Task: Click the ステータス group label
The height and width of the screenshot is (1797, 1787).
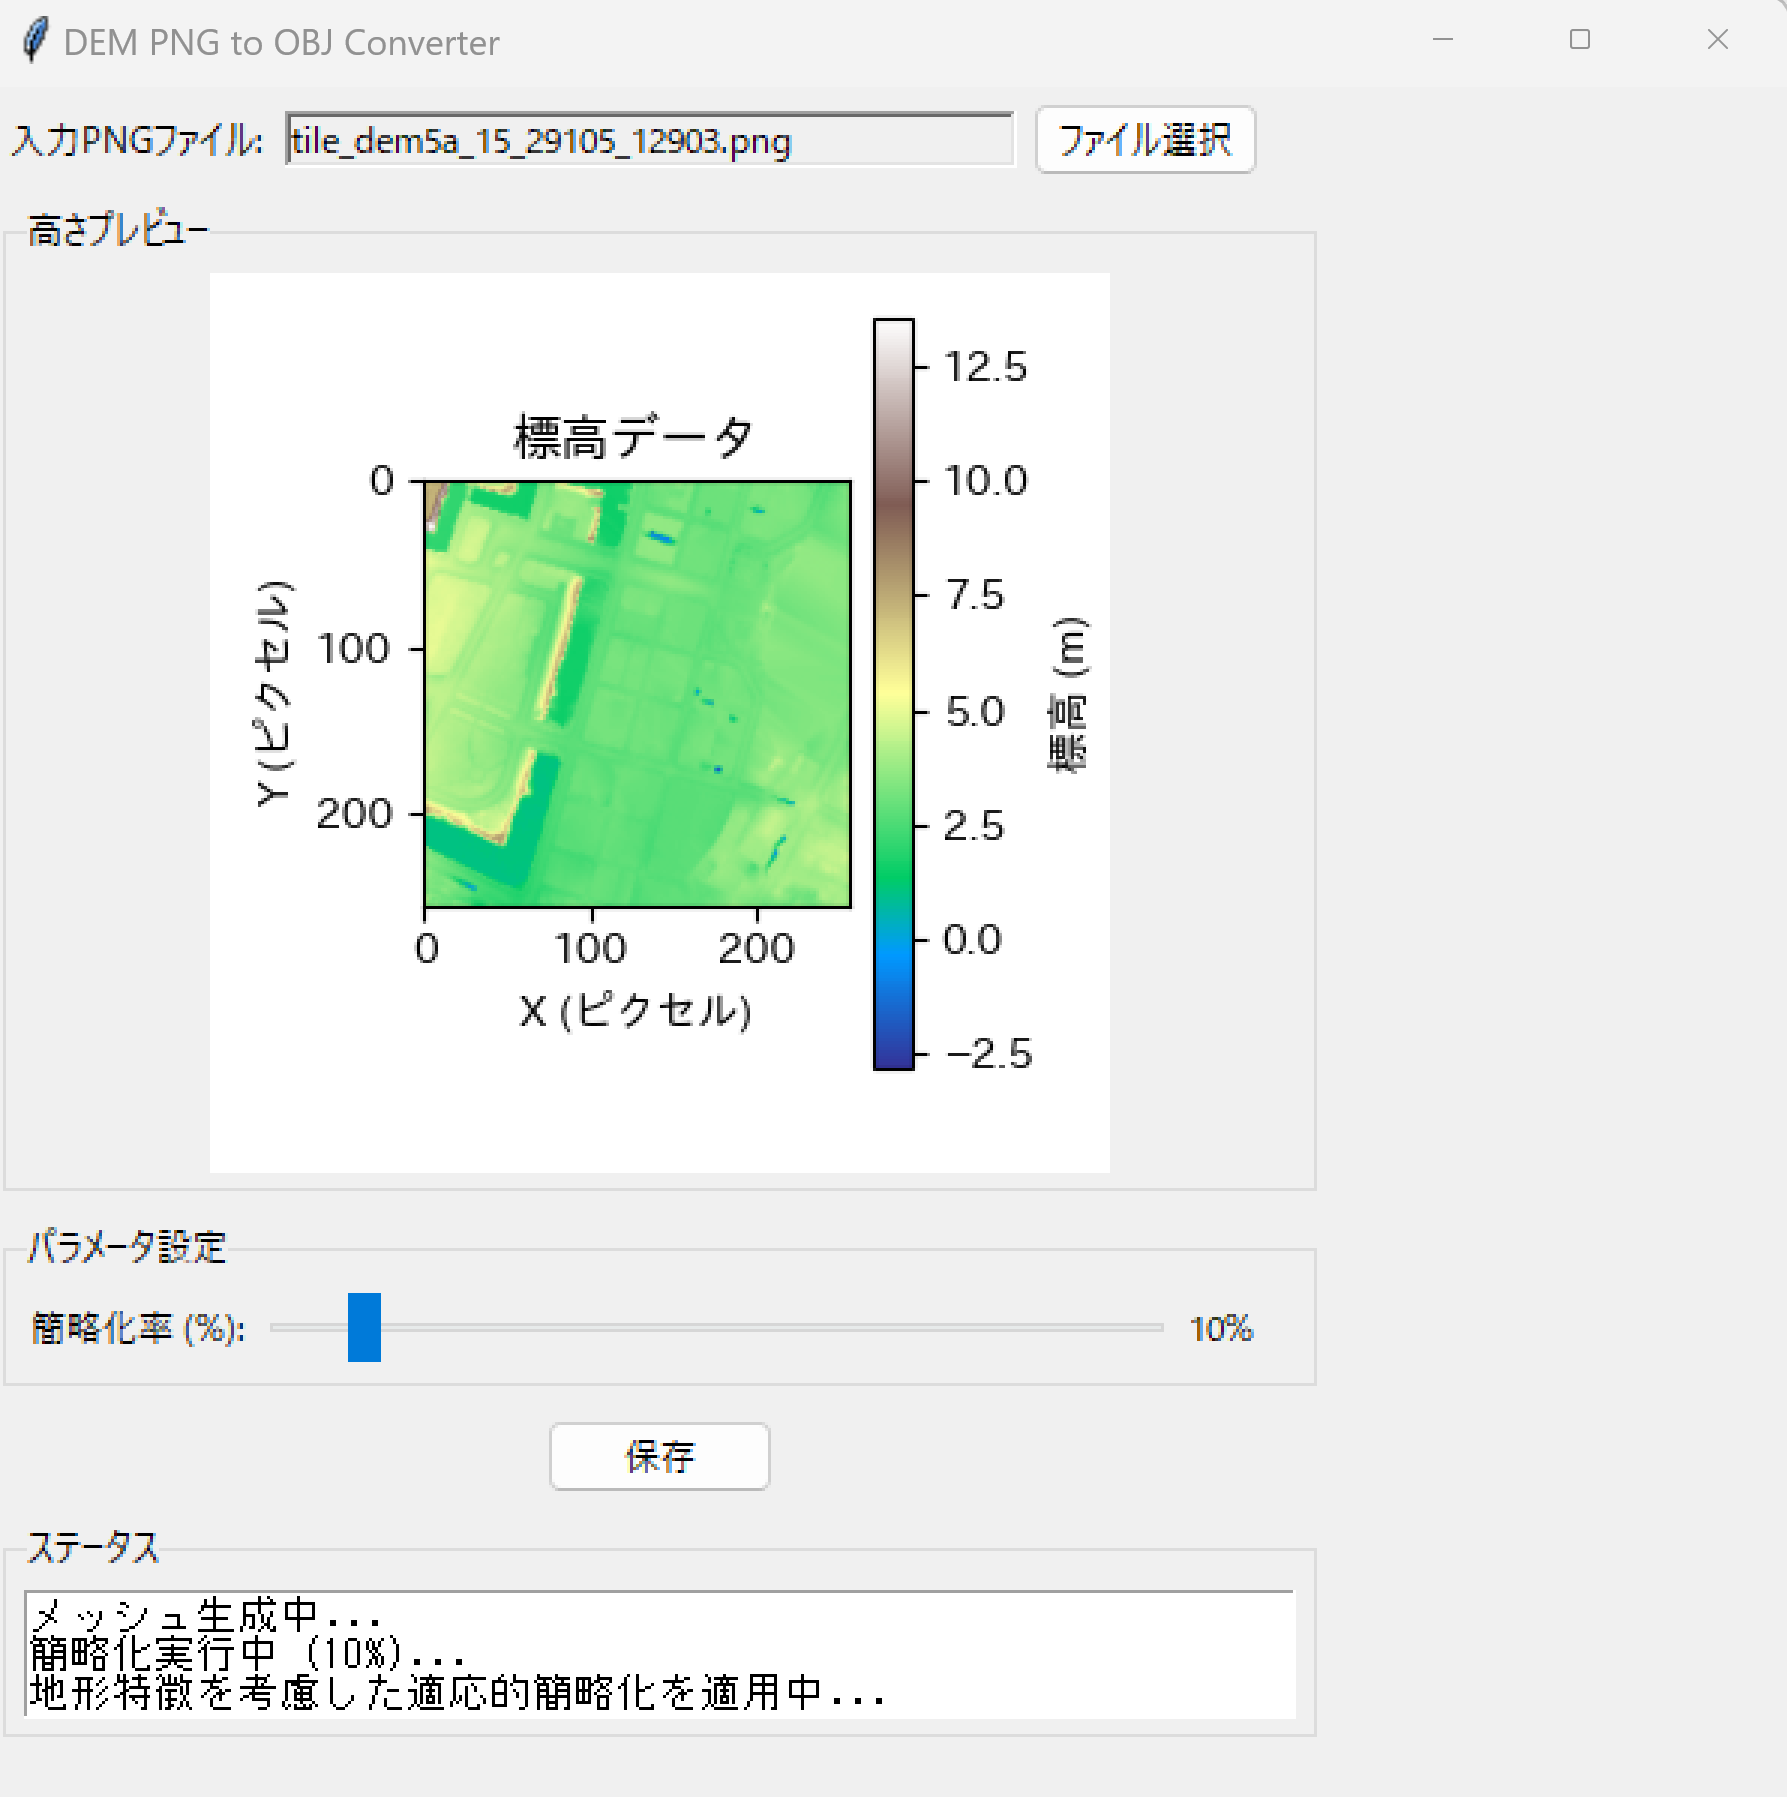Action: click(93, 1548)
